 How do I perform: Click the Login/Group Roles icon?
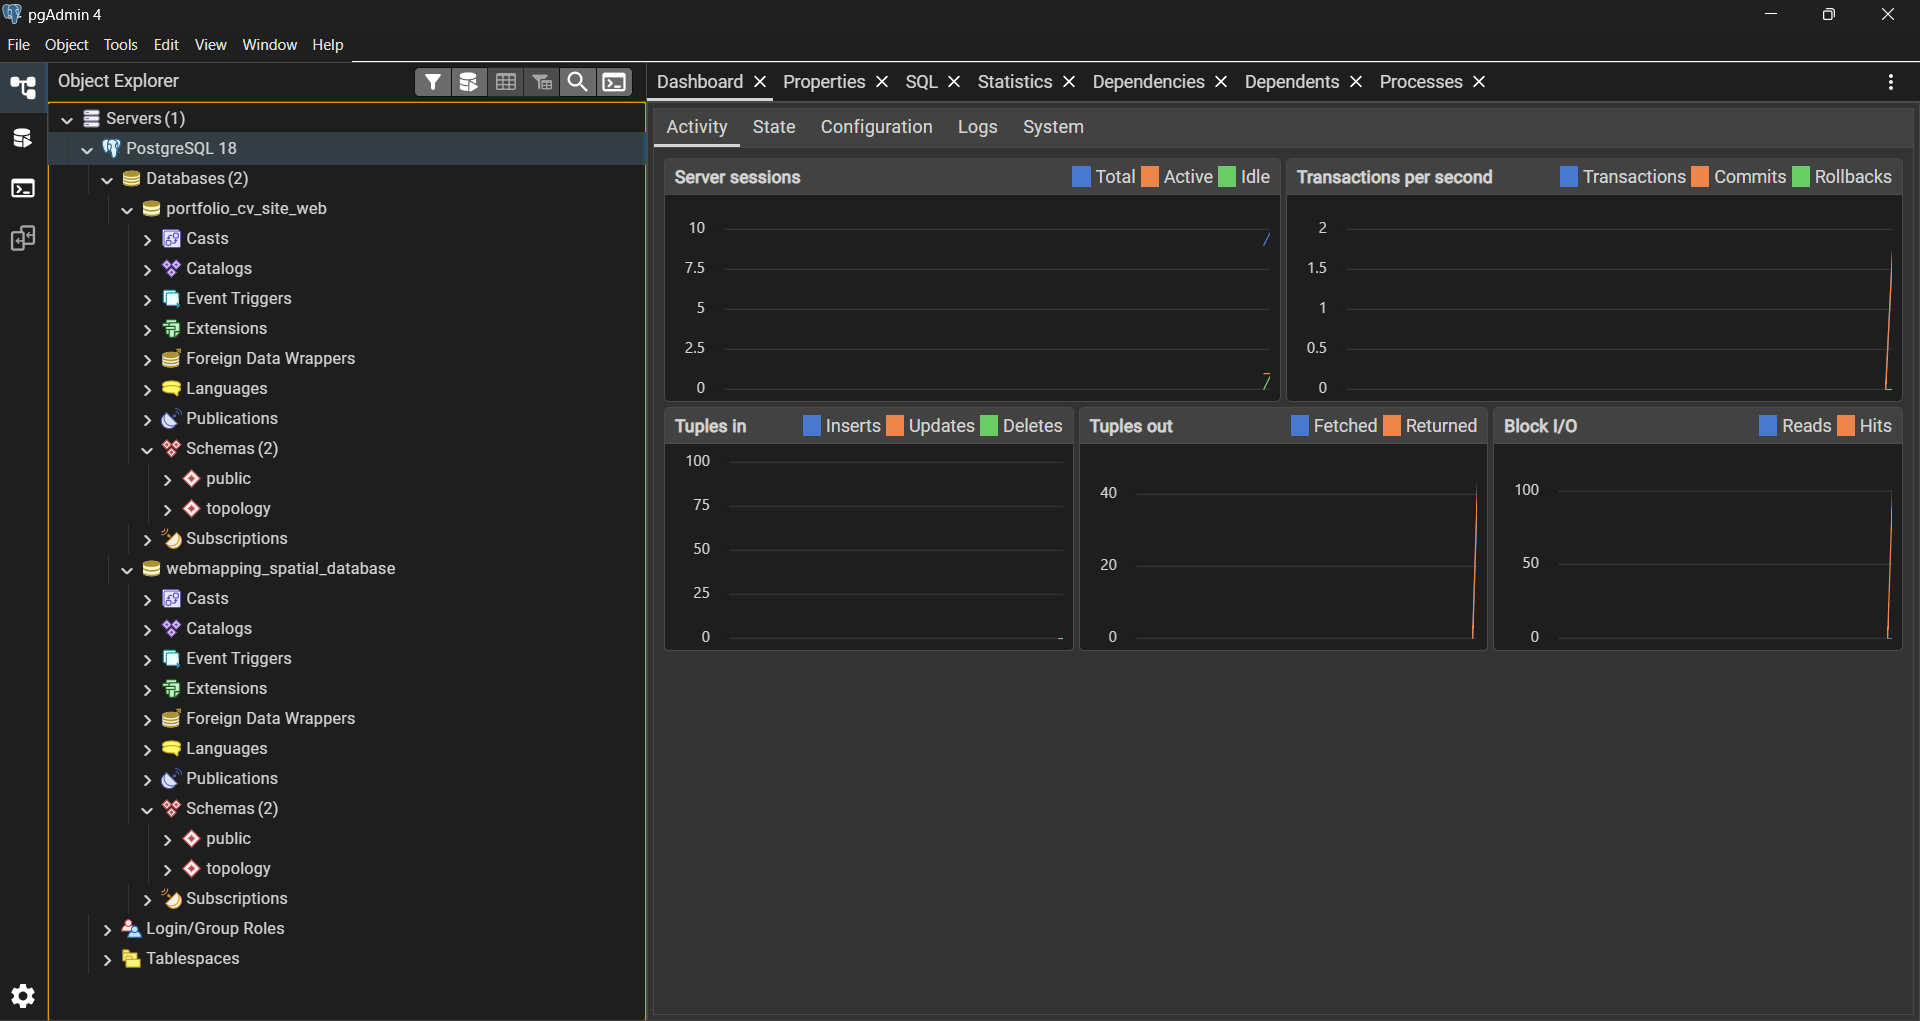[x=131, y=928]
